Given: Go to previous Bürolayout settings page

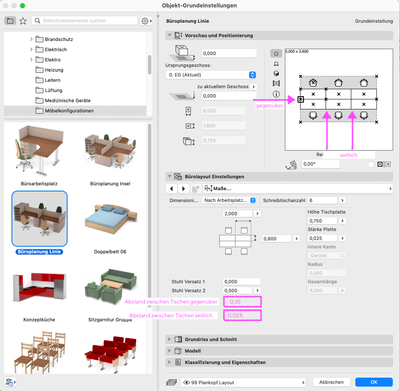Looking at the screenshot, I should pyautogui.click(x=171, y=189).
